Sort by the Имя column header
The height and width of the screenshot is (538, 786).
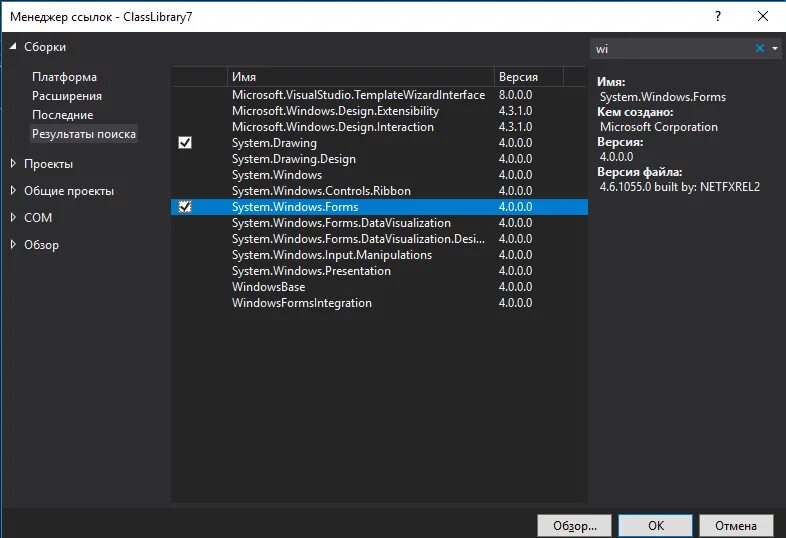(360, 77)
